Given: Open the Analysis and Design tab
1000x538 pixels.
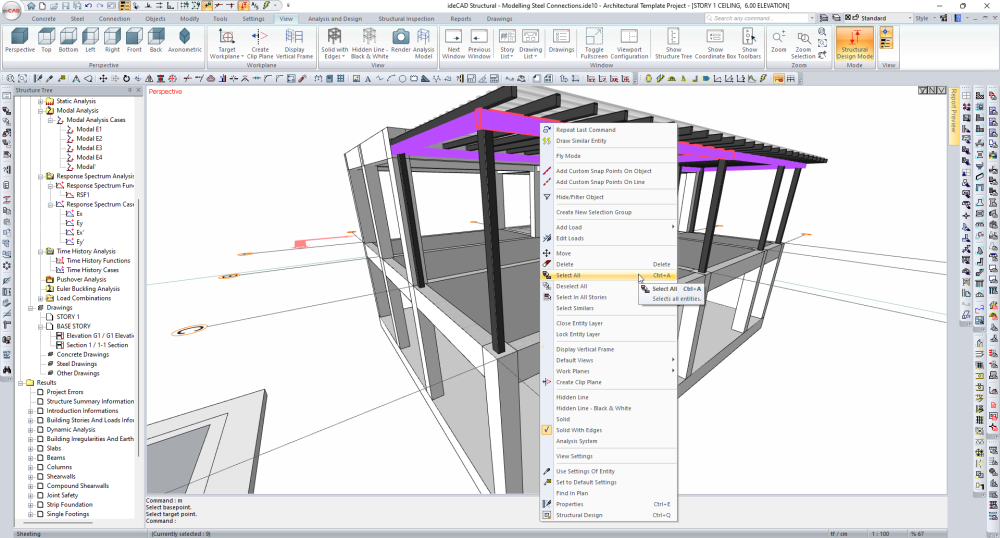Looking at the screenshot, I should (x=334, y=18).
